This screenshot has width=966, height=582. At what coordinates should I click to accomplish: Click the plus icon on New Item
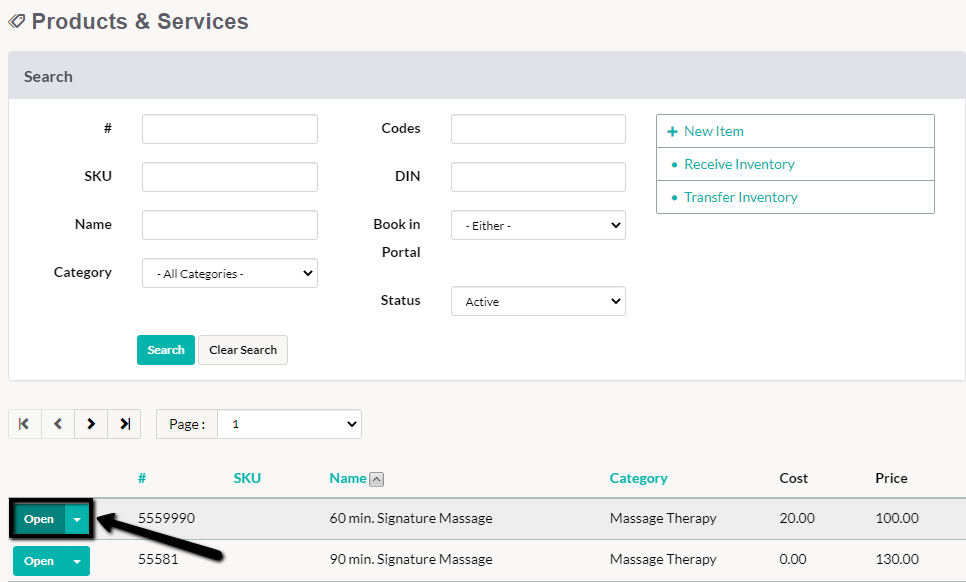point(672,131)
